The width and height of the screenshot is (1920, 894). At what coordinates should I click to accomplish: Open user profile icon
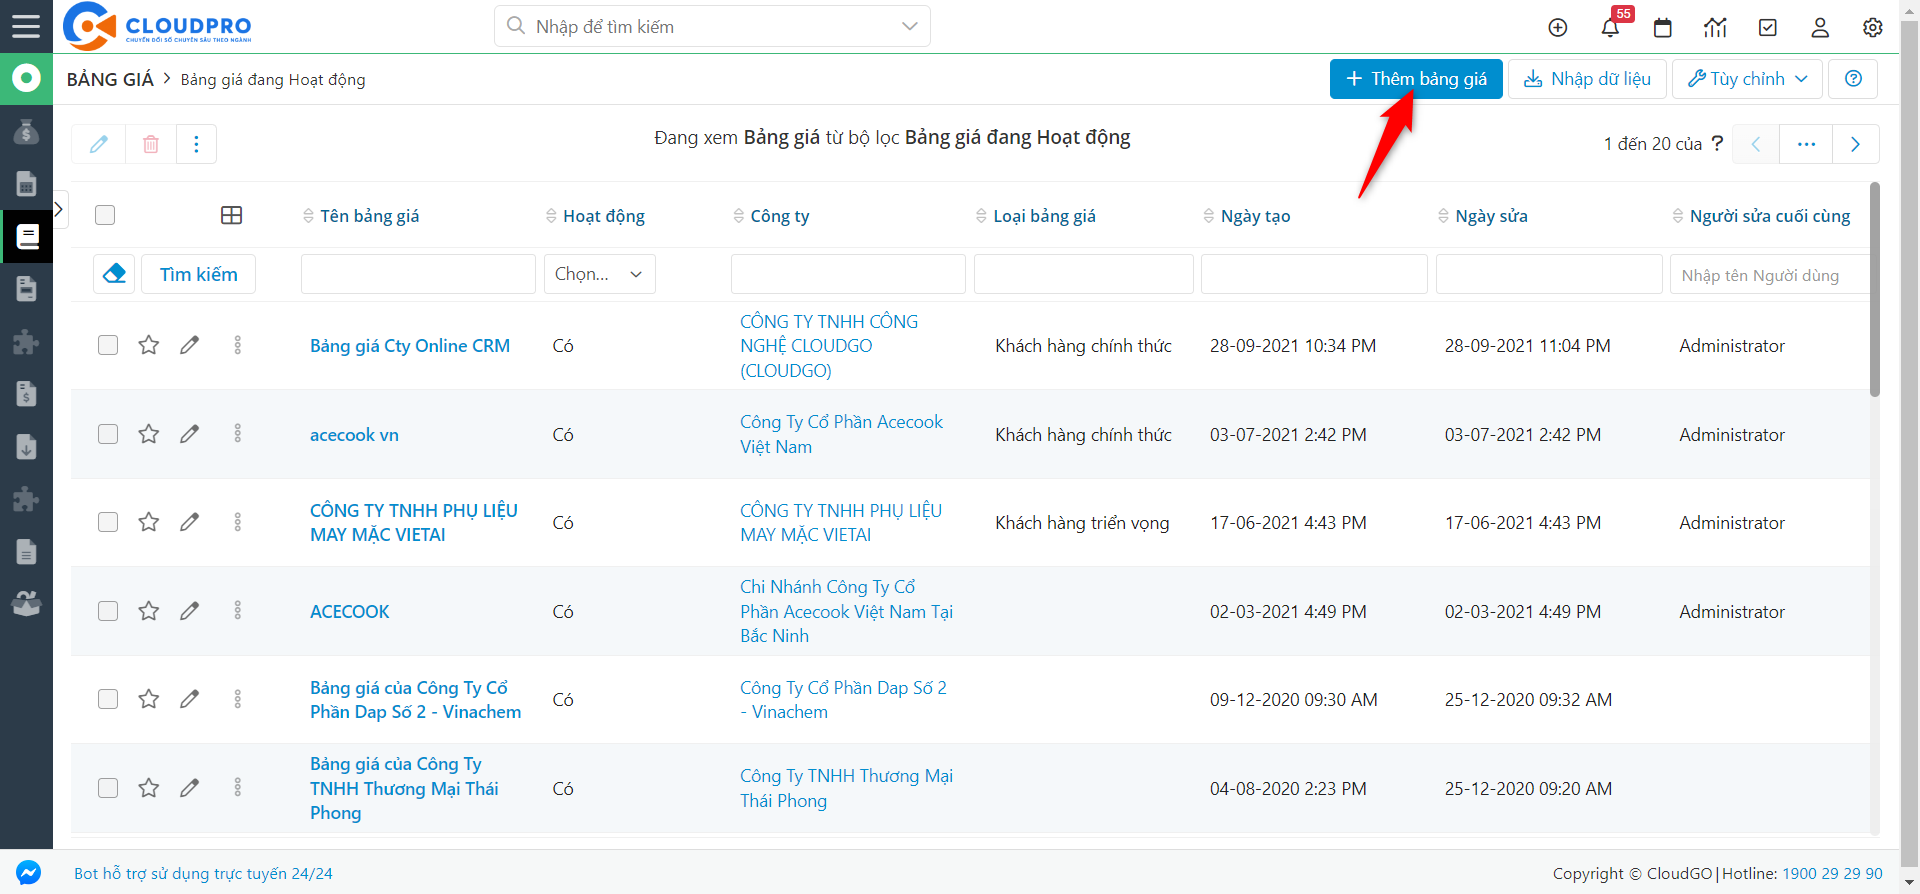[x=1820, y=27]
